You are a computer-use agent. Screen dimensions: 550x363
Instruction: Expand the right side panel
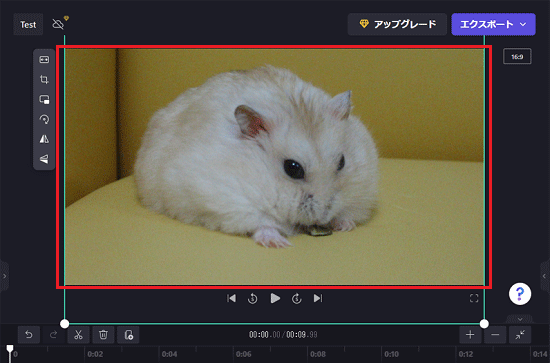click(545, 276)
